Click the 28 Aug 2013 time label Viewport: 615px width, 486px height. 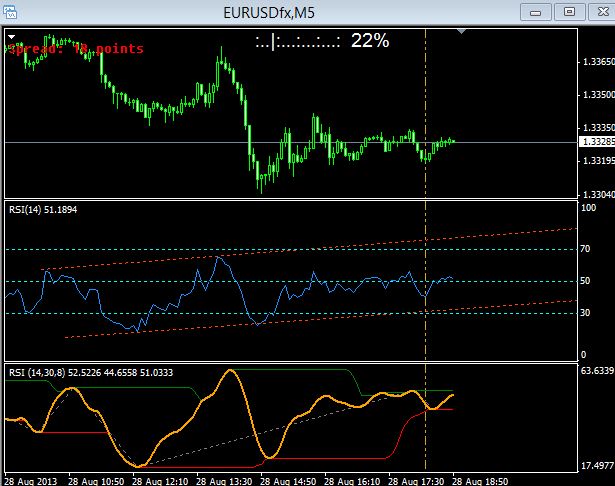coord(31,481)
